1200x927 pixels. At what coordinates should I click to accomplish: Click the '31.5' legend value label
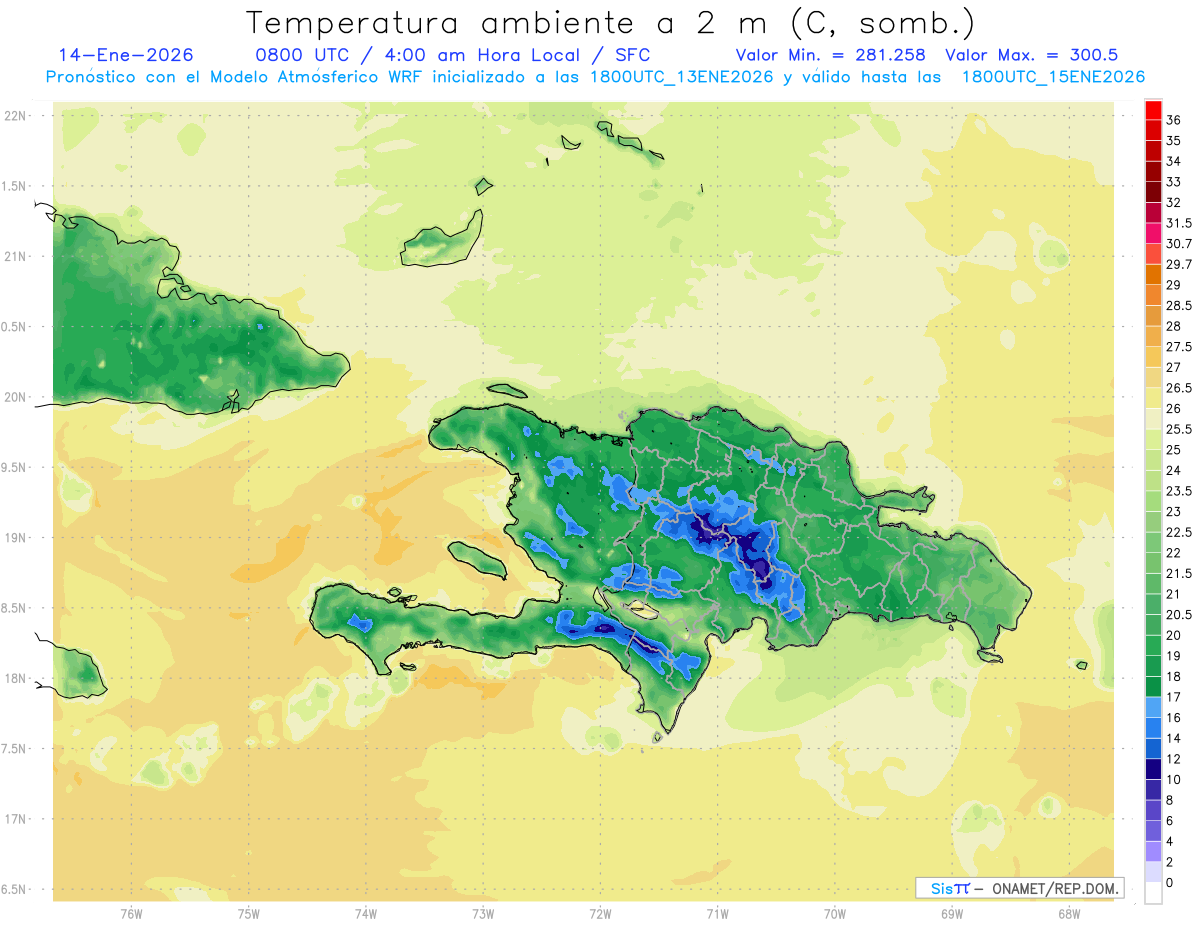1179,223
